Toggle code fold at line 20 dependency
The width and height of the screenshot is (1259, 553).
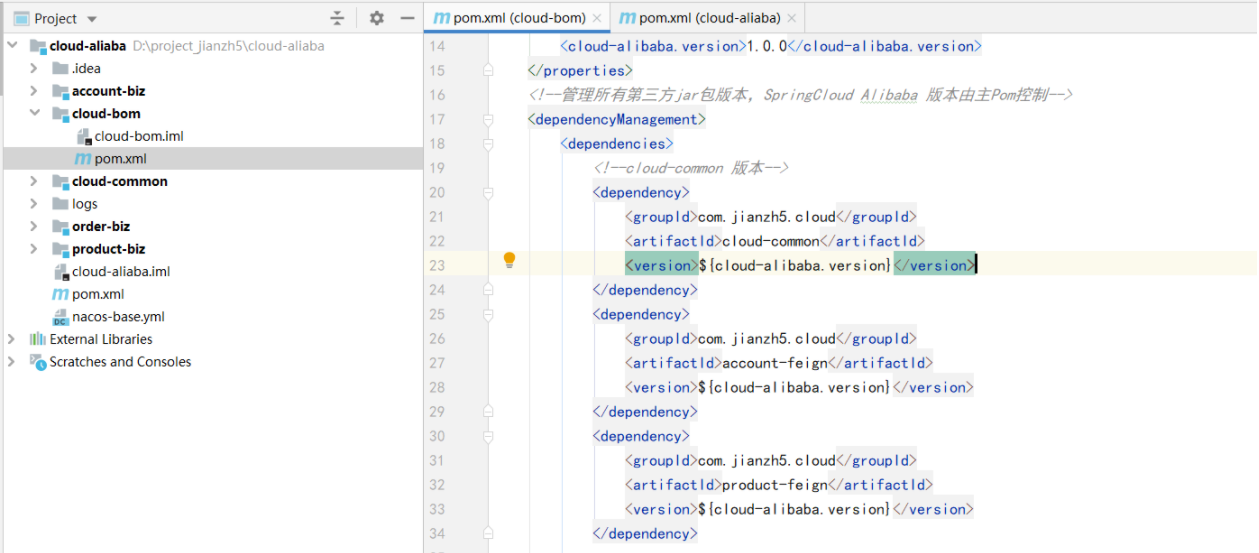488,192
